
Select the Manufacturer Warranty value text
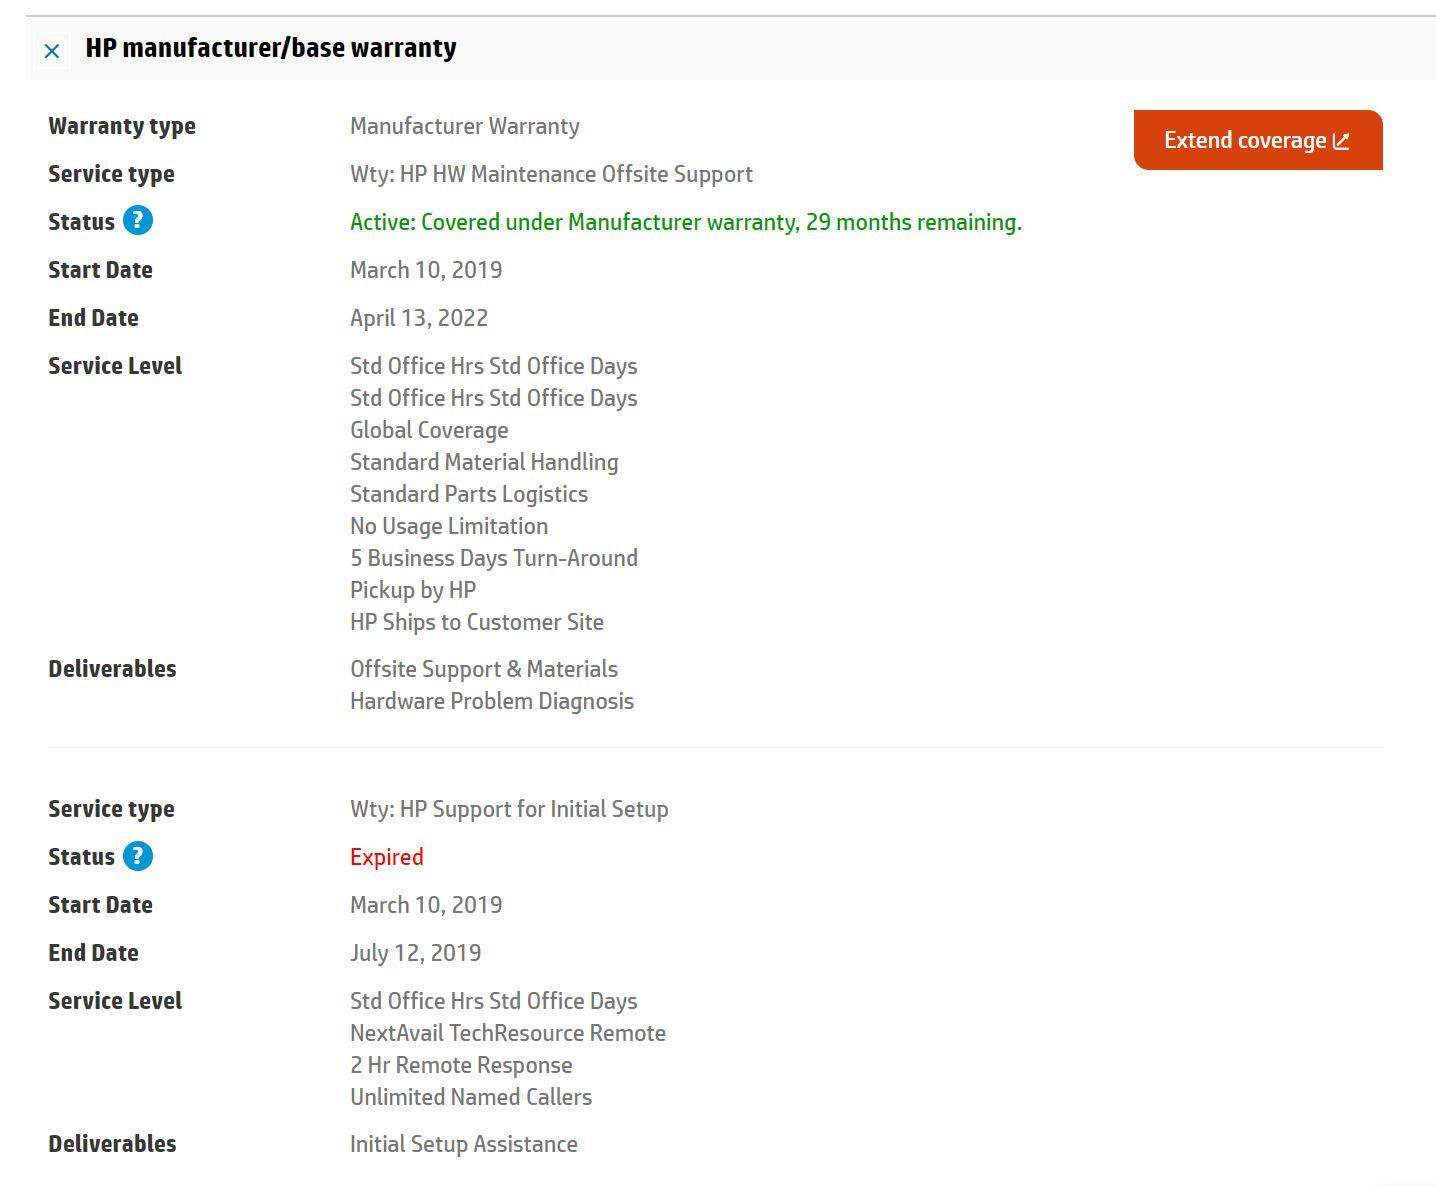(464, 126)
